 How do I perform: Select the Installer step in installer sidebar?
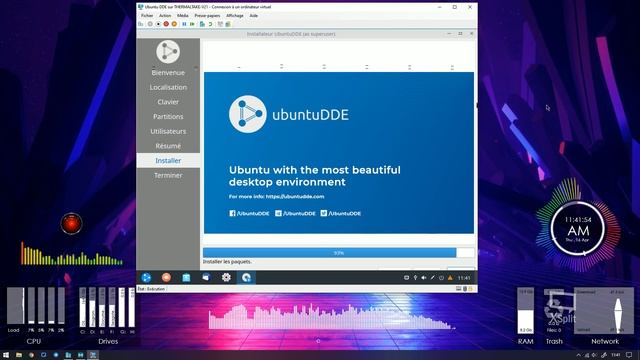tap(168, 161)
